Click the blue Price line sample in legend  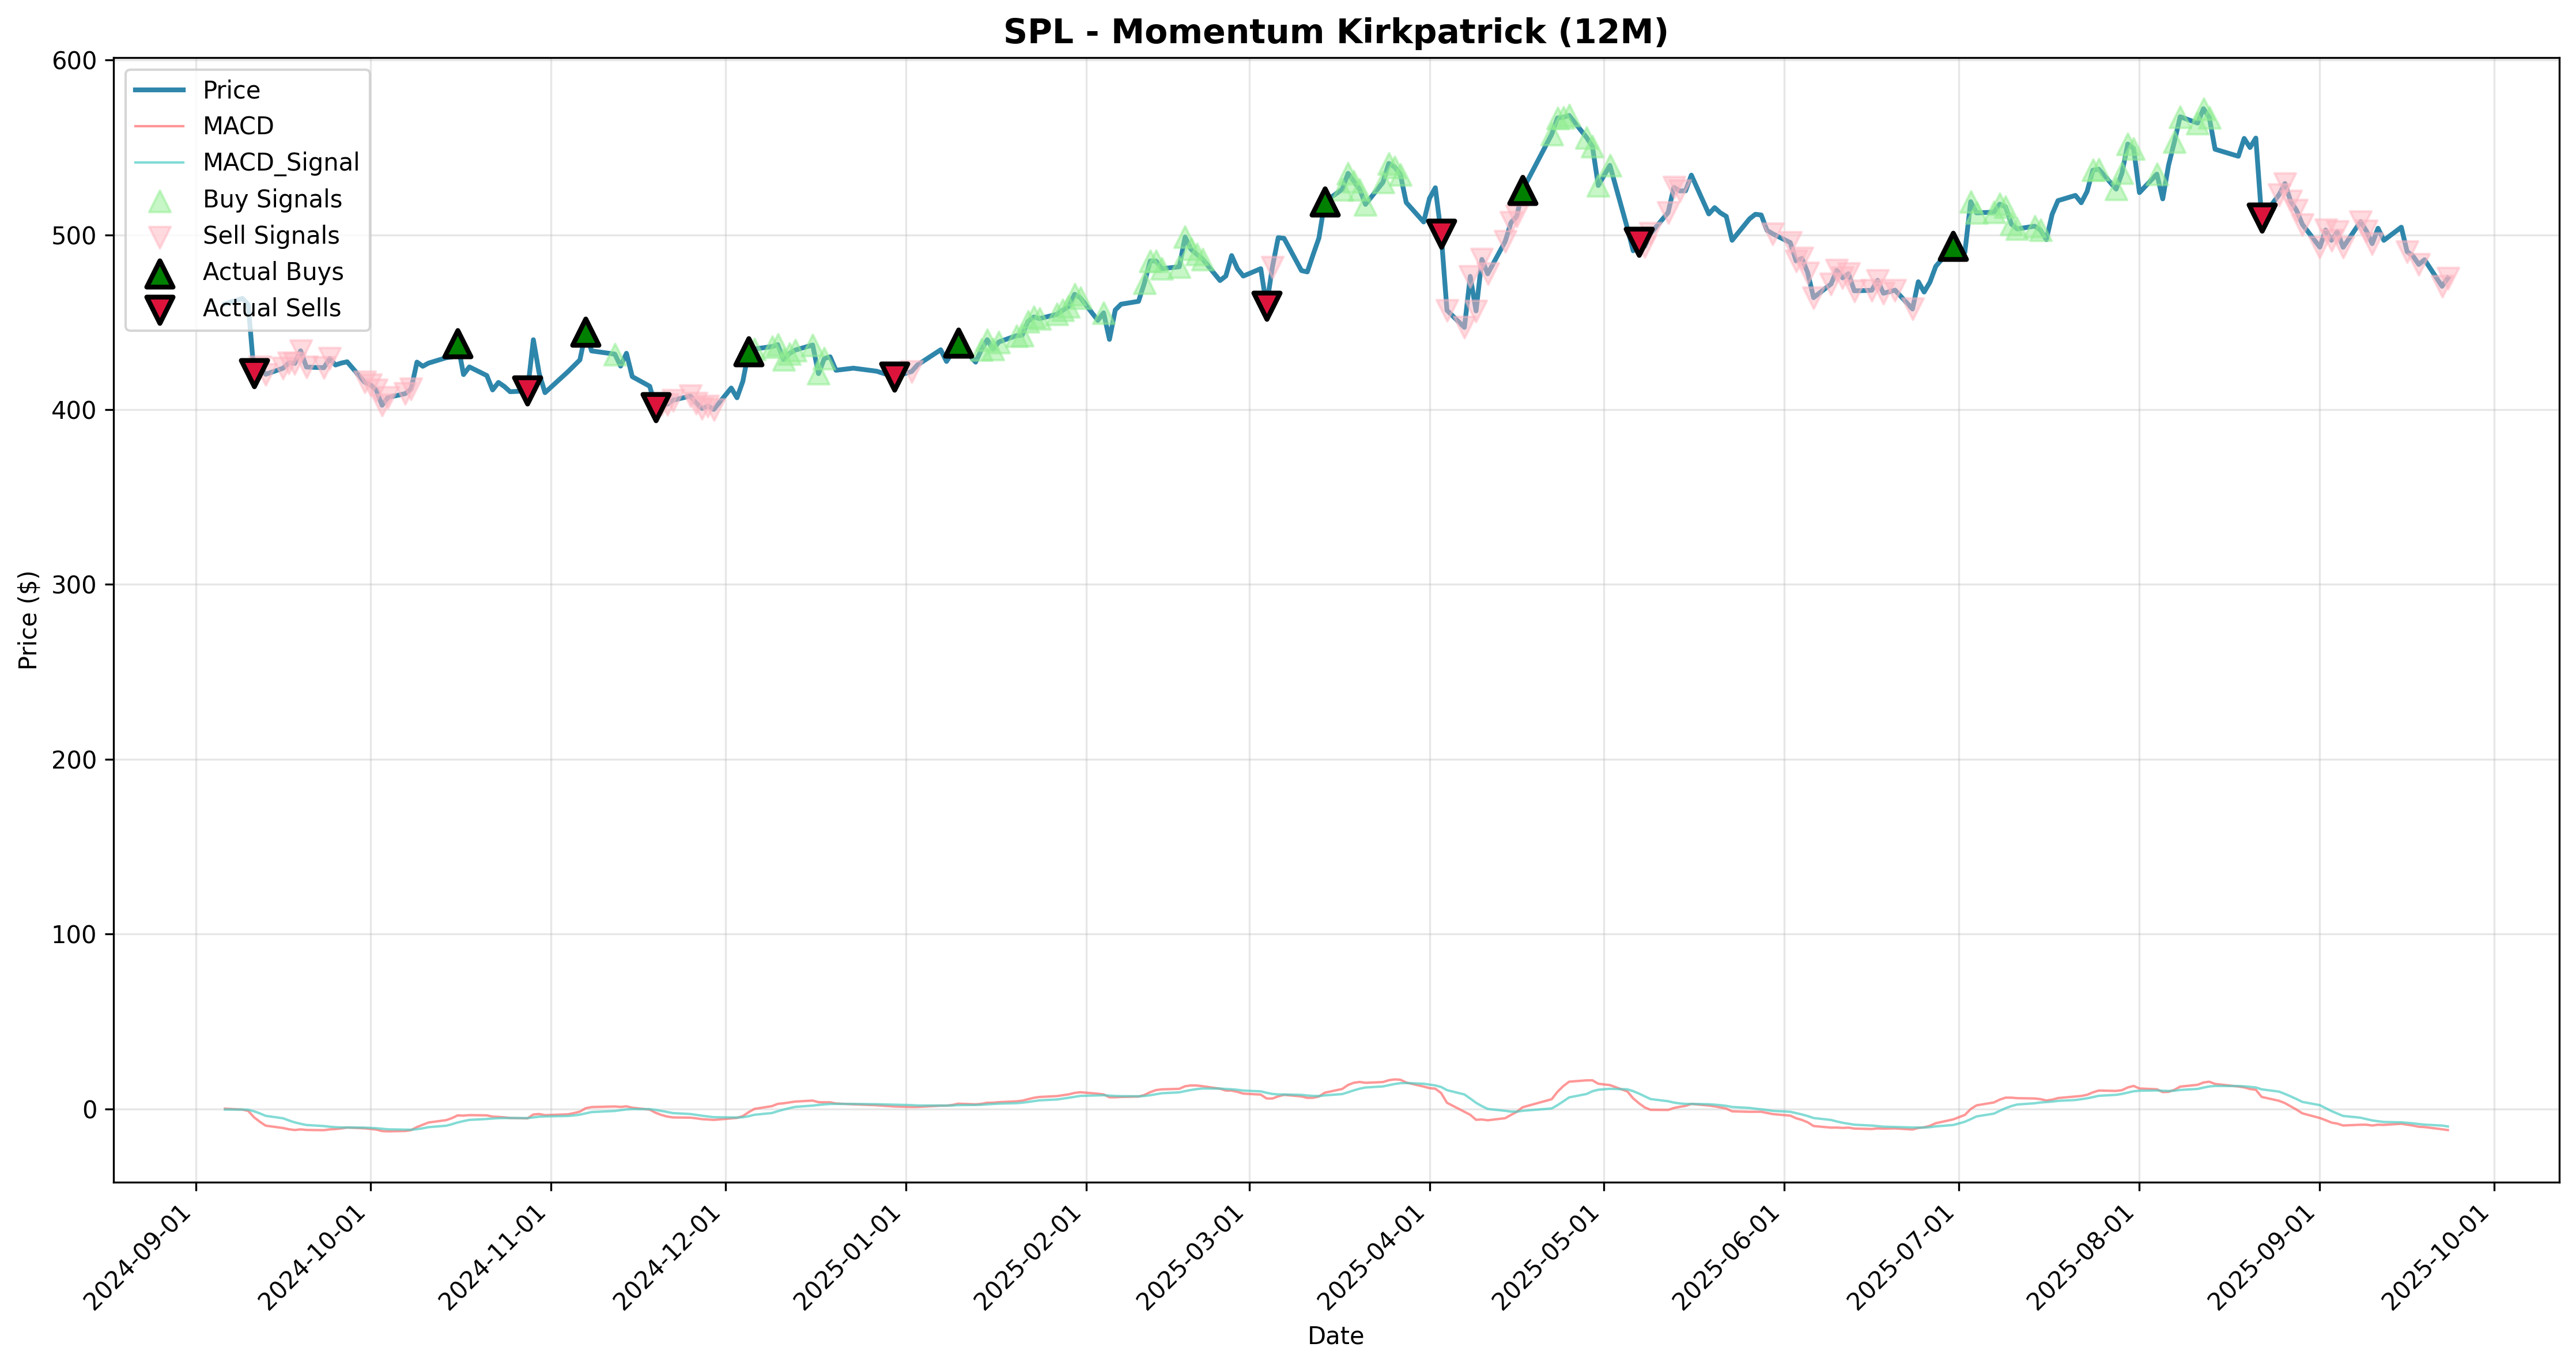click(x=159, y=90)
